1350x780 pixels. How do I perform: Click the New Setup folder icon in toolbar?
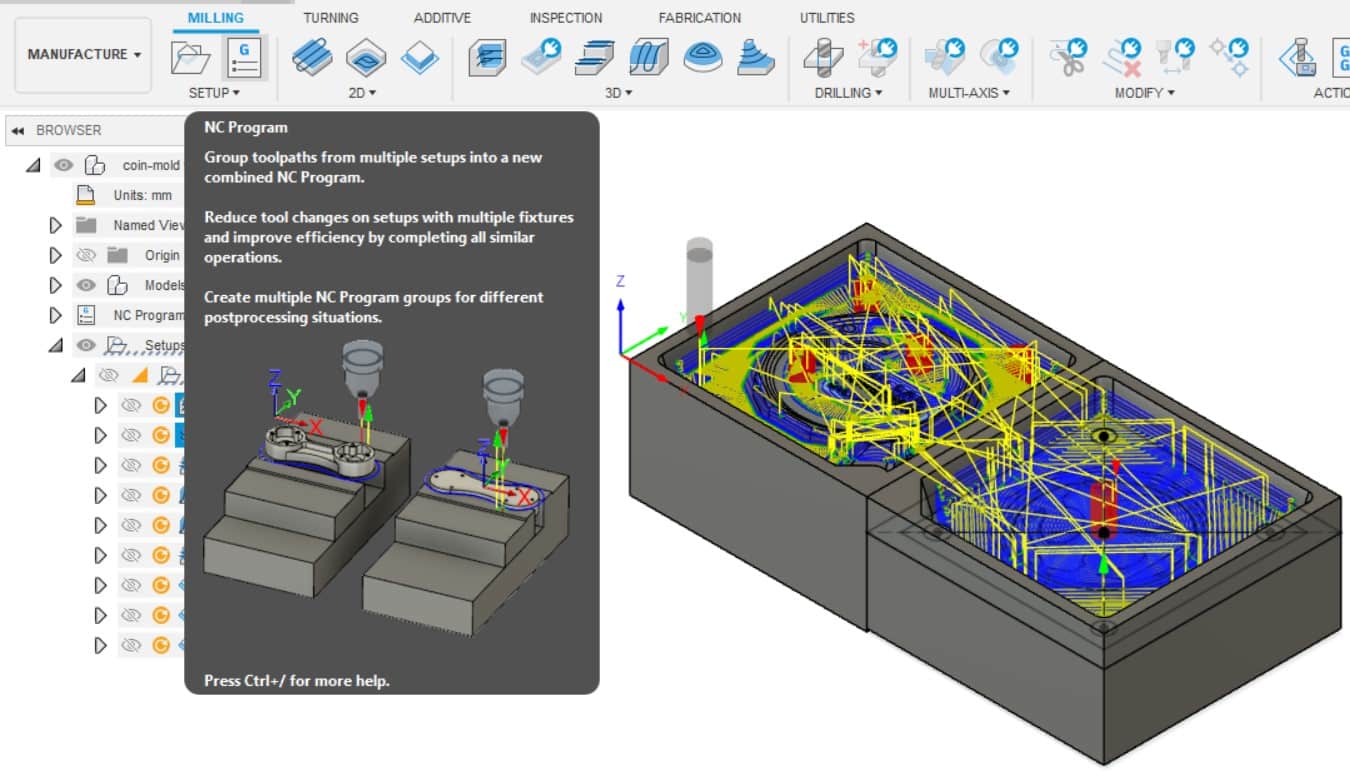190,57
